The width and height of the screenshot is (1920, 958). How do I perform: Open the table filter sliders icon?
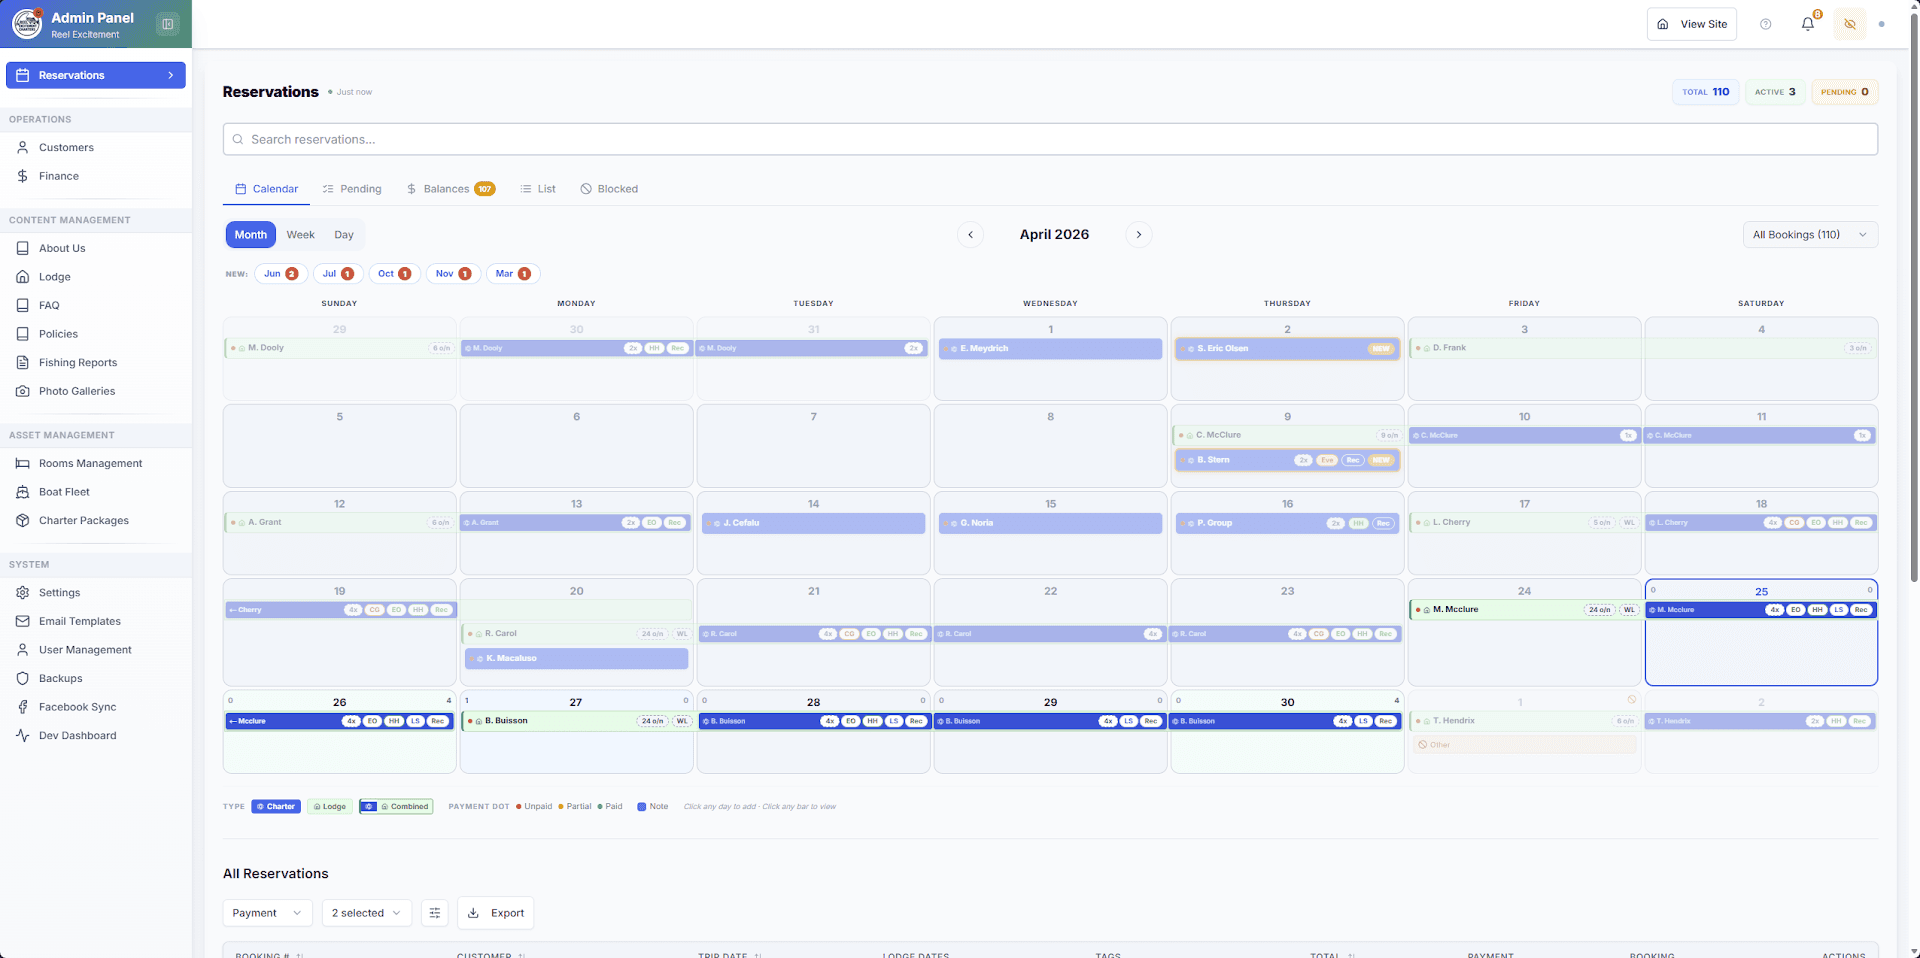pos(434,913)
